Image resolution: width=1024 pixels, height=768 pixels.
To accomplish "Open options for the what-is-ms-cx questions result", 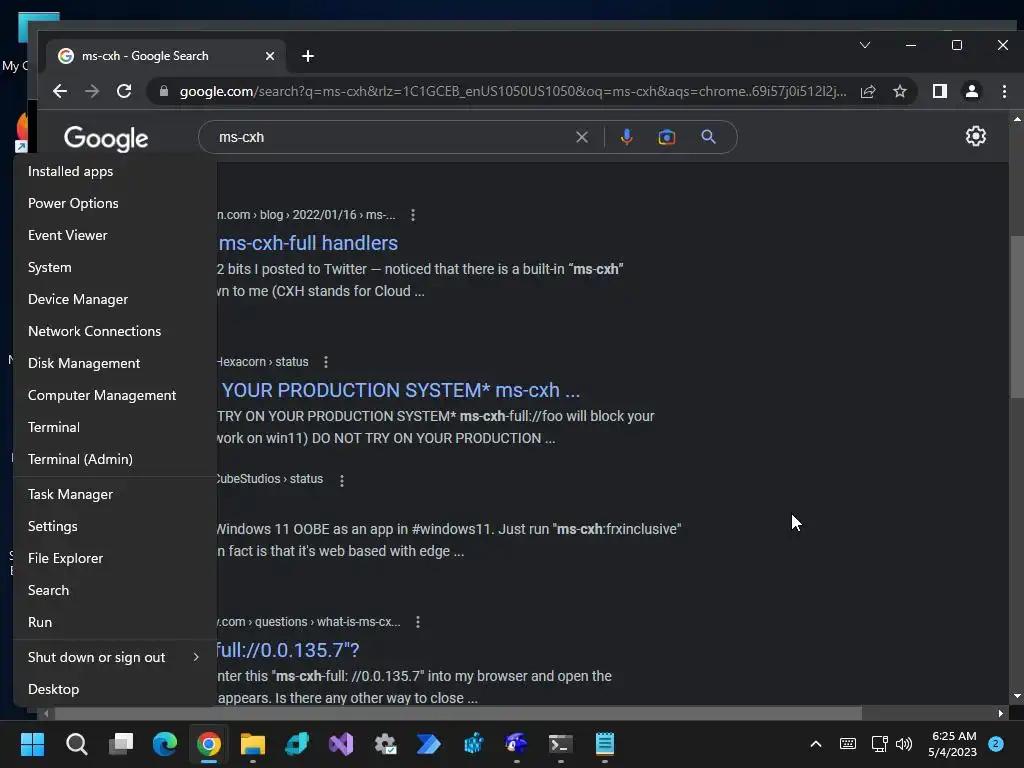I will point(418,622).
